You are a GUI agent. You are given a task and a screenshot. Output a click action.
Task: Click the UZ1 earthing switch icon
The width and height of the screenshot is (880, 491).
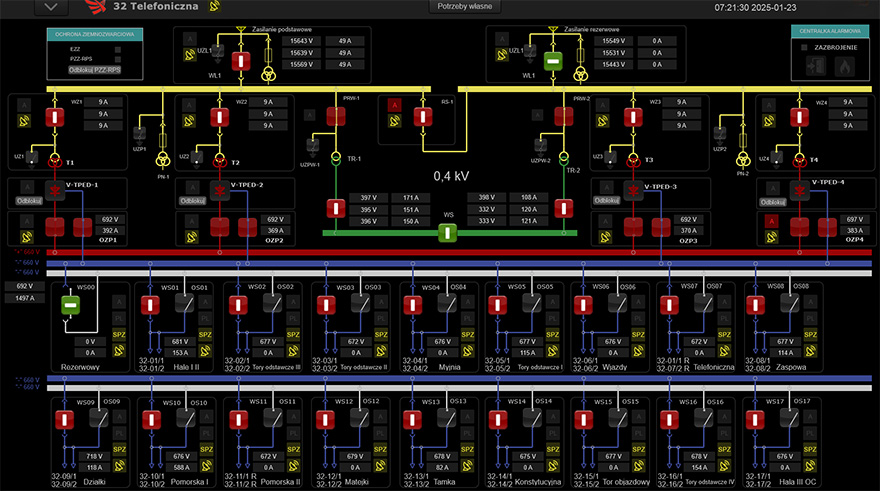coord(32,157)
